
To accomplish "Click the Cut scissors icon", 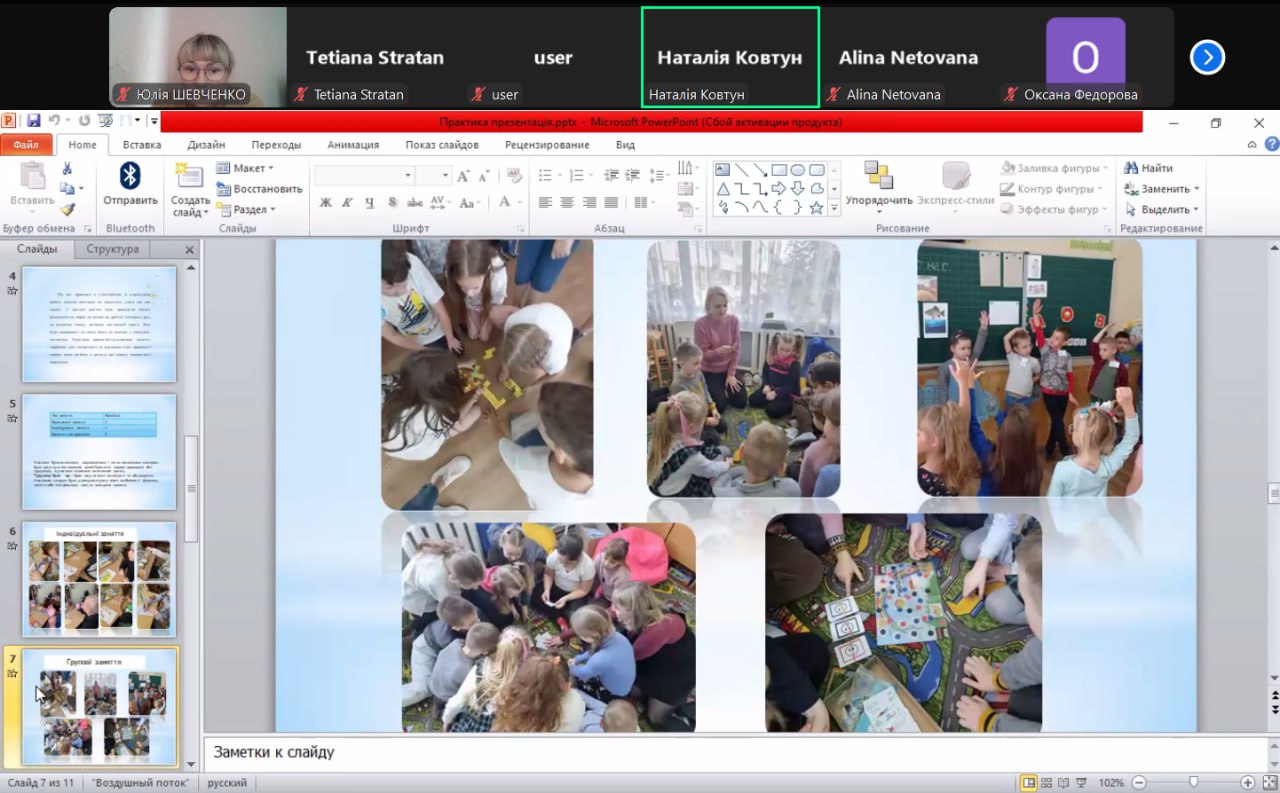I will point(67,168).
